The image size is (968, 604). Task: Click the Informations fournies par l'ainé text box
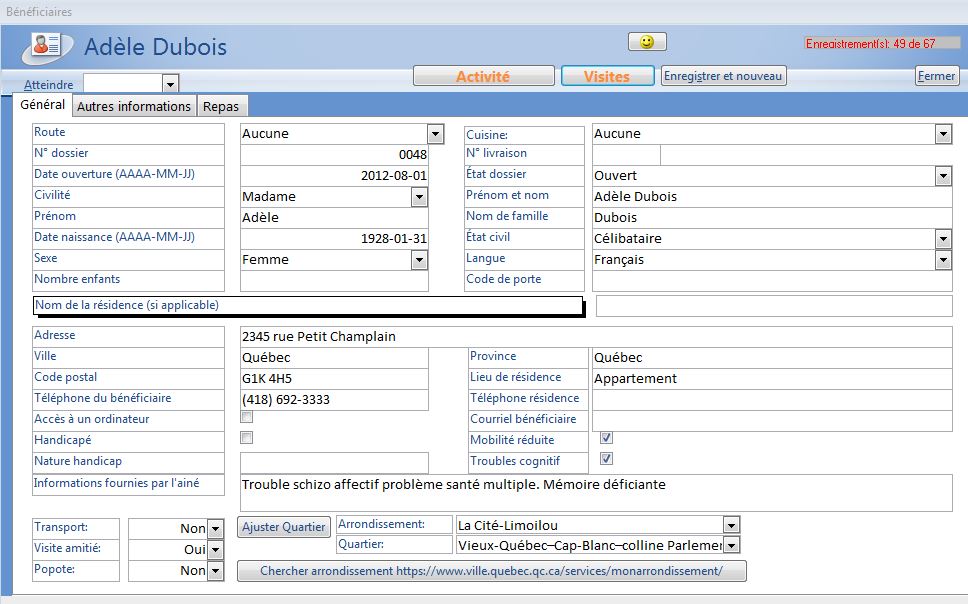point(596,493)
